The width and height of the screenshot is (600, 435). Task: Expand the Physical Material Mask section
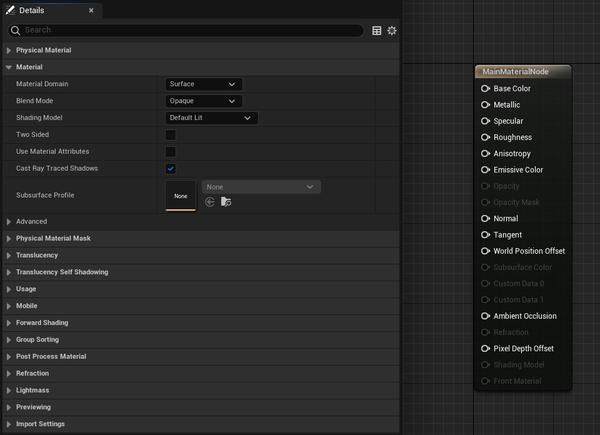8,239
